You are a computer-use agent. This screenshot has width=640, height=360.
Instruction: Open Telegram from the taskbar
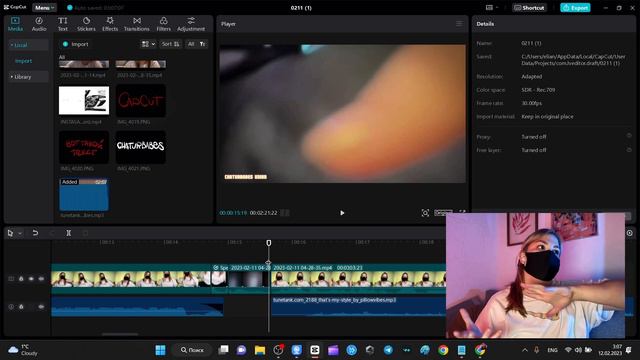pyautogui.click(x=388, y=350)
